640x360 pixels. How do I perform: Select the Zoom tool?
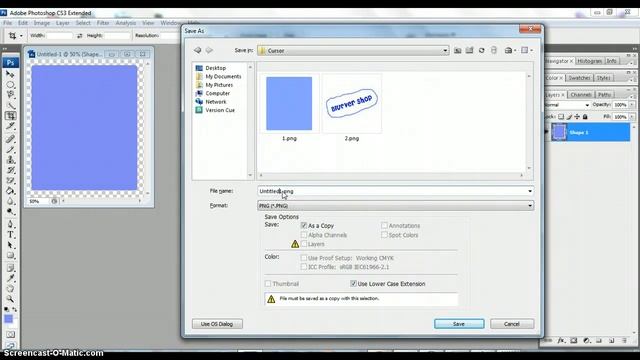coord(10,299)
